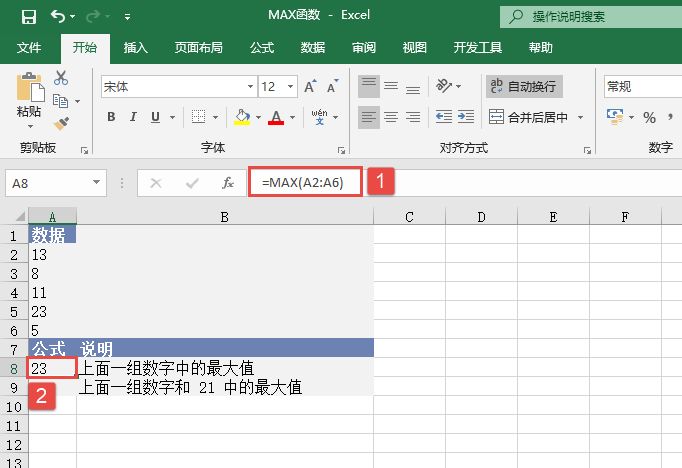
Task: Click the Increase Font Size icon
Action: 311,87
